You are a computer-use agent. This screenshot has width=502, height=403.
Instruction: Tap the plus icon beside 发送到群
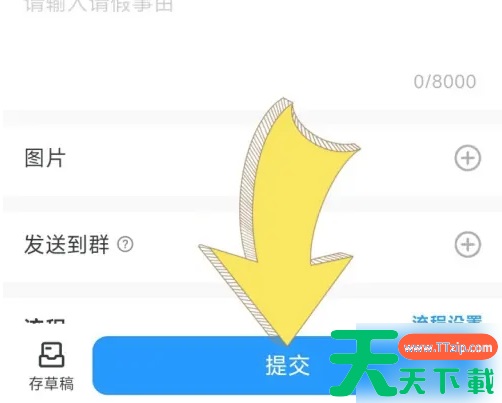(x=468, y=244)
